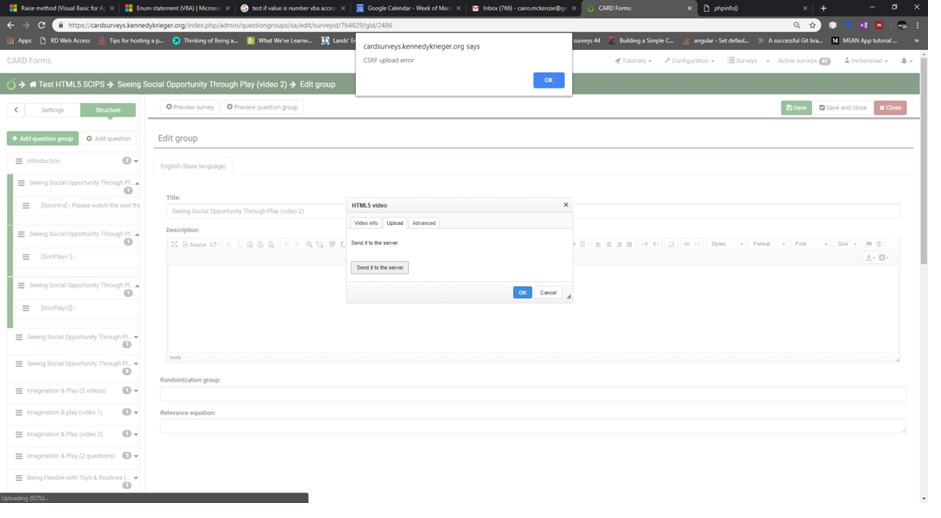Collapse the sidebar with the left chevron button

click(x=16, y=111)
